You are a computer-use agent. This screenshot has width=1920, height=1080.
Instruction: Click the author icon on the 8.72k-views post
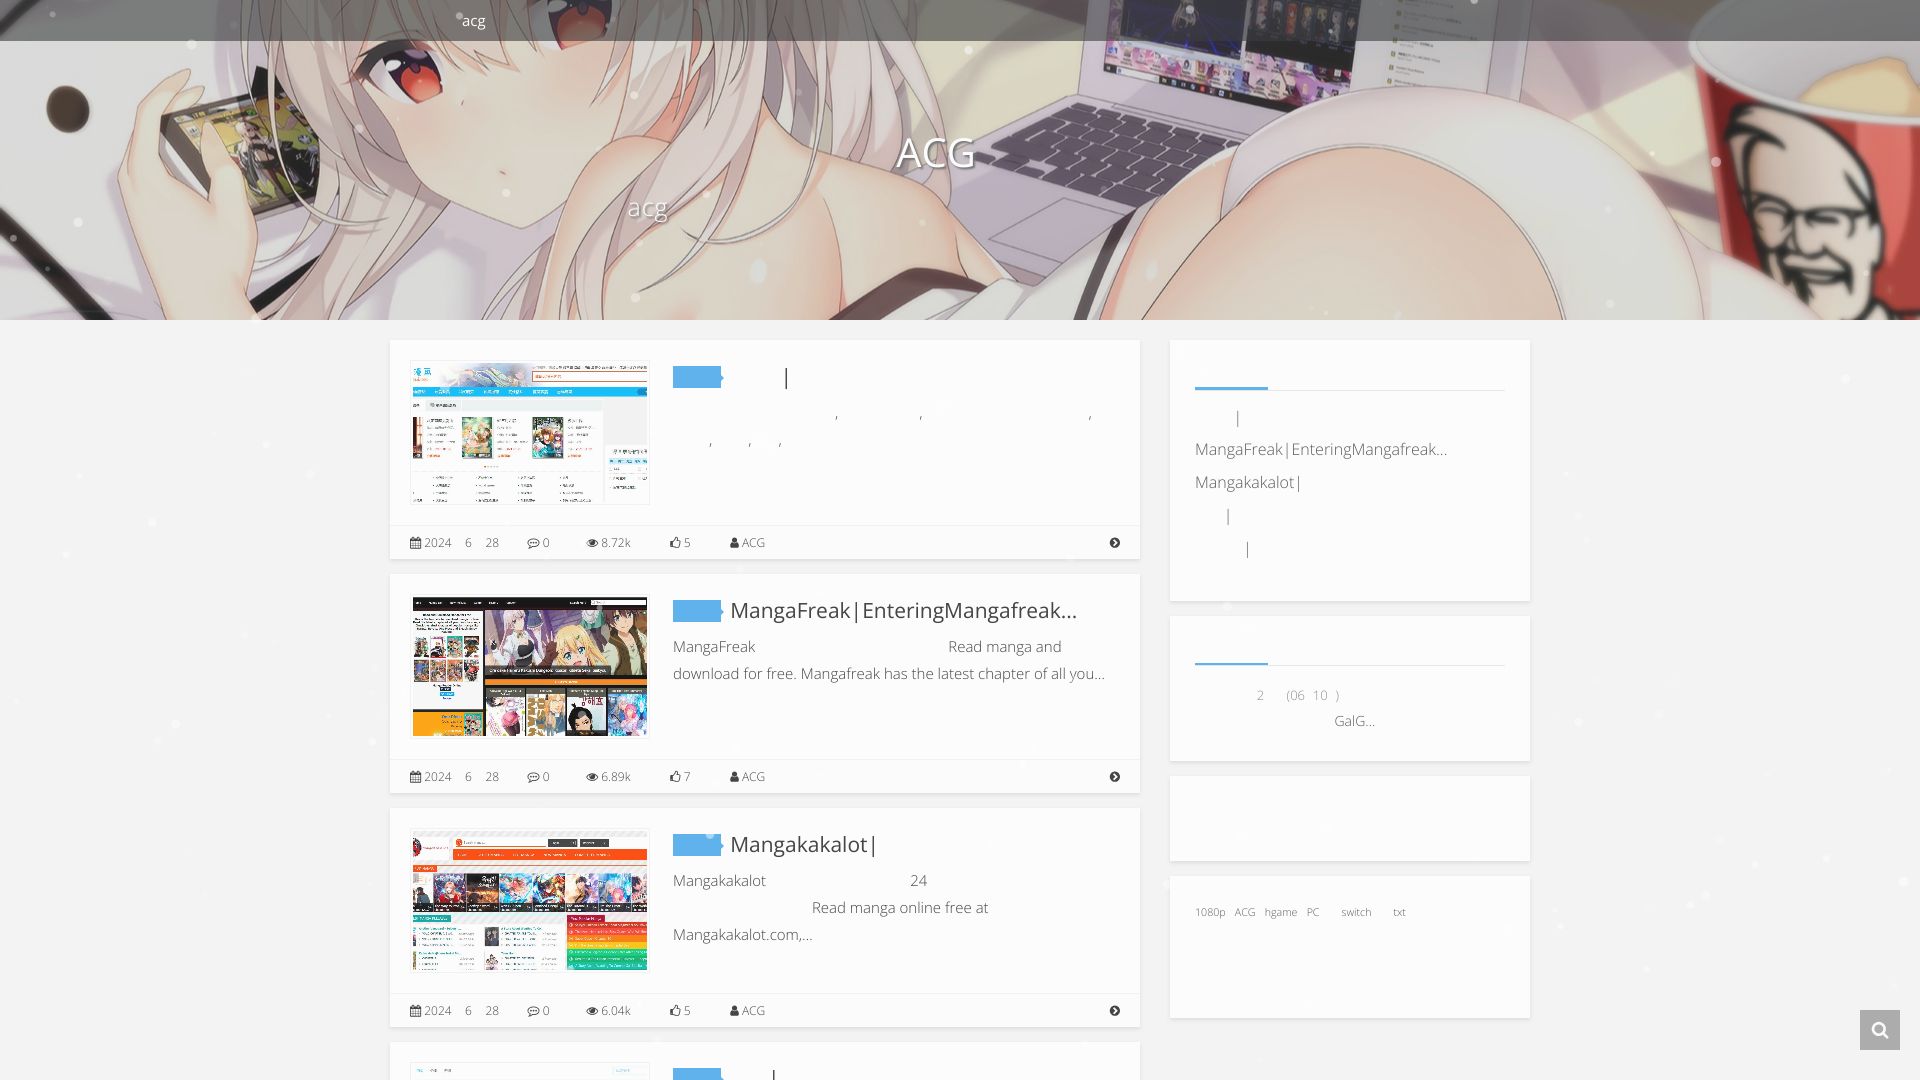click(734, 543)
